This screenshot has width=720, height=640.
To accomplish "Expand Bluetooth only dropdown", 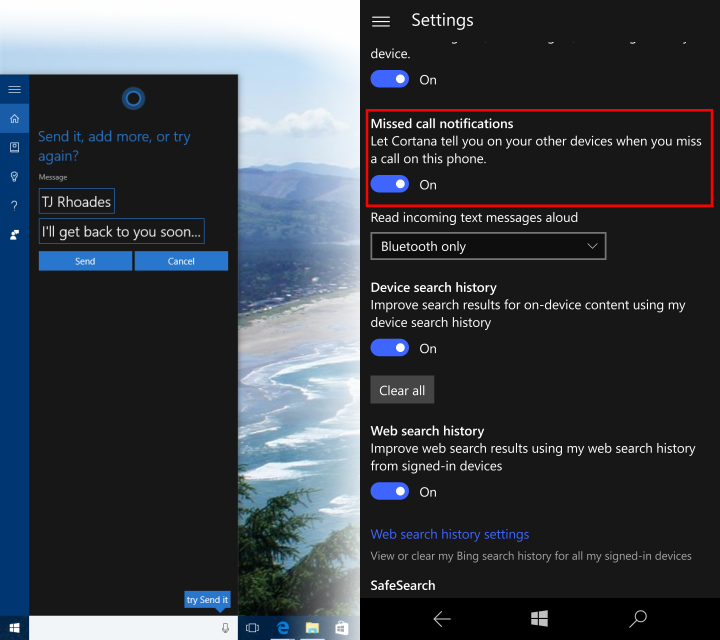I will pos(488,246).
